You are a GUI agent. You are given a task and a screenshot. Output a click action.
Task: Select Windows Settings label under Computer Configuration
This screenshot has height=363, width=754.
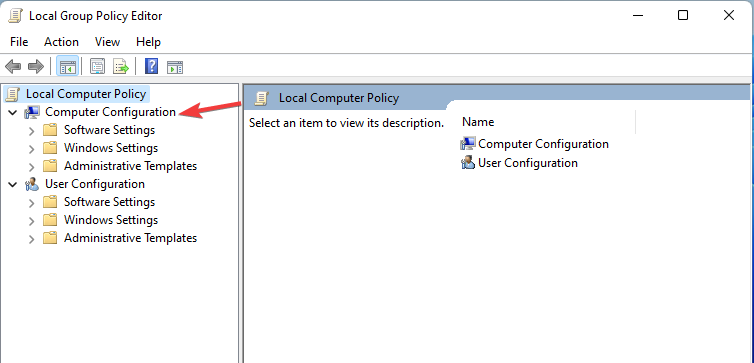click(111, 148)
